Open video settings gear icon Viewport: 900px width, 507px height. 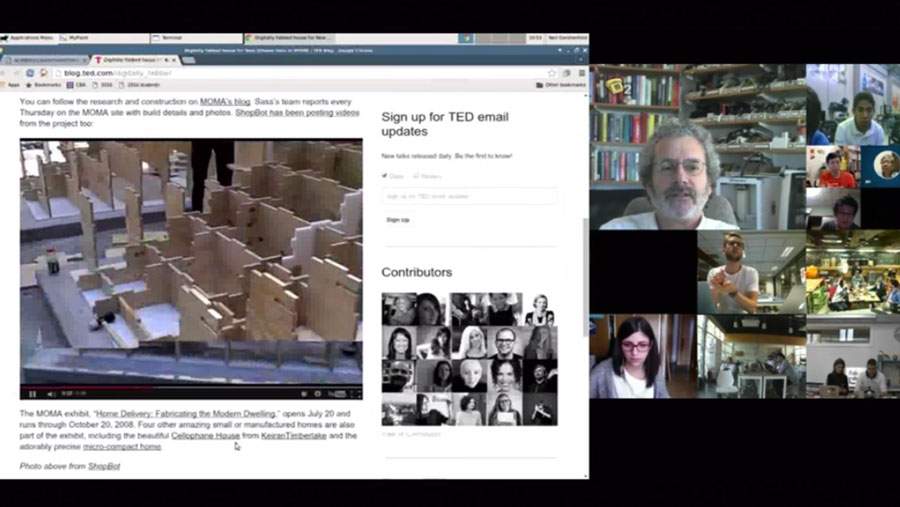pyautogui.click(x=317, y=394)
